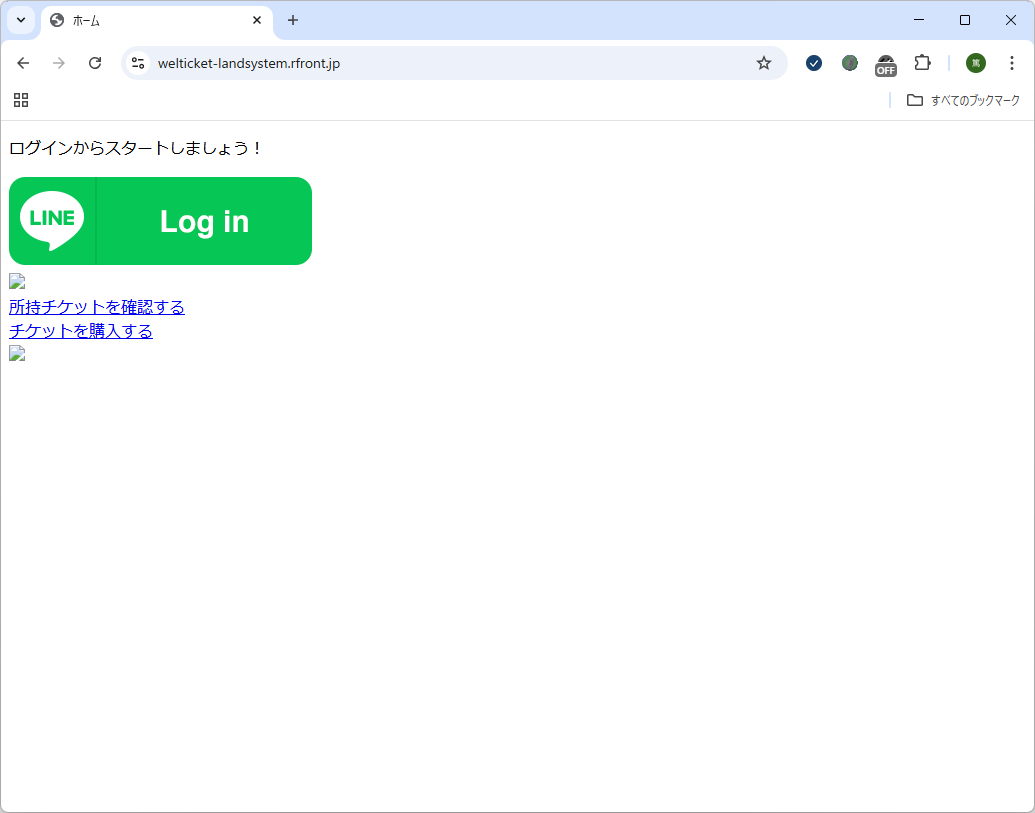Open the apps grid in bookmarks bar
Viewport: 1035px width, 813px height.
21,100
